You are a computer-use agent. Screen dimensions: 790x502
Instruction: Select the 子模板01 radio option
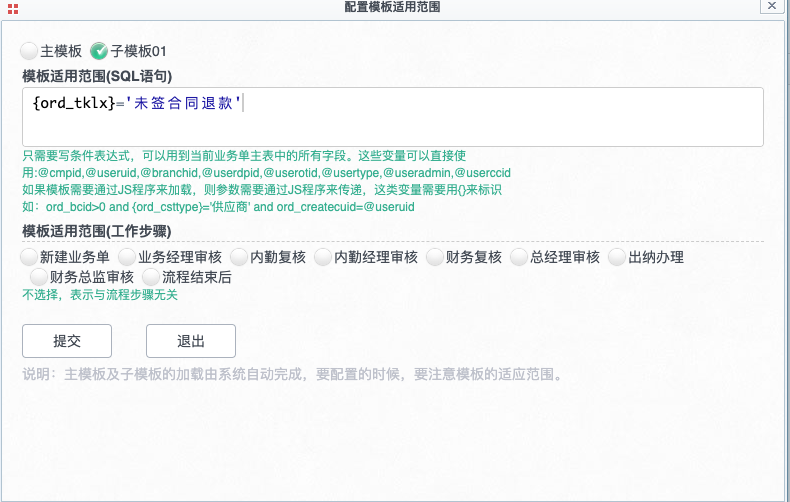pos(100,50)
